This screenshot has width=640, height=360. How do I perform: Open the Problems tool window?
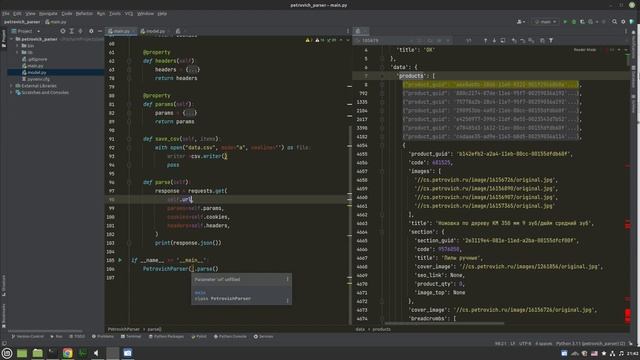point(103,337)
